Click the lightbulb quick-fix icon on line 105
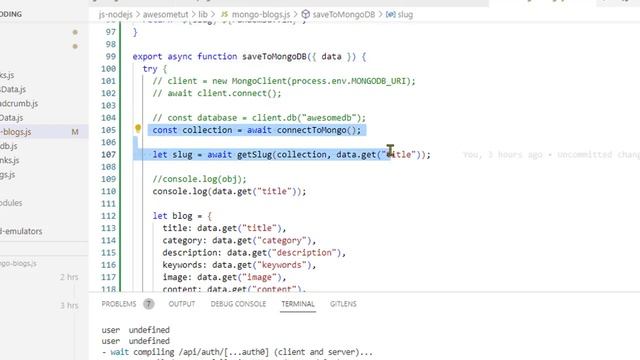The width and height of the screenshot is (640, 360). 138,129
